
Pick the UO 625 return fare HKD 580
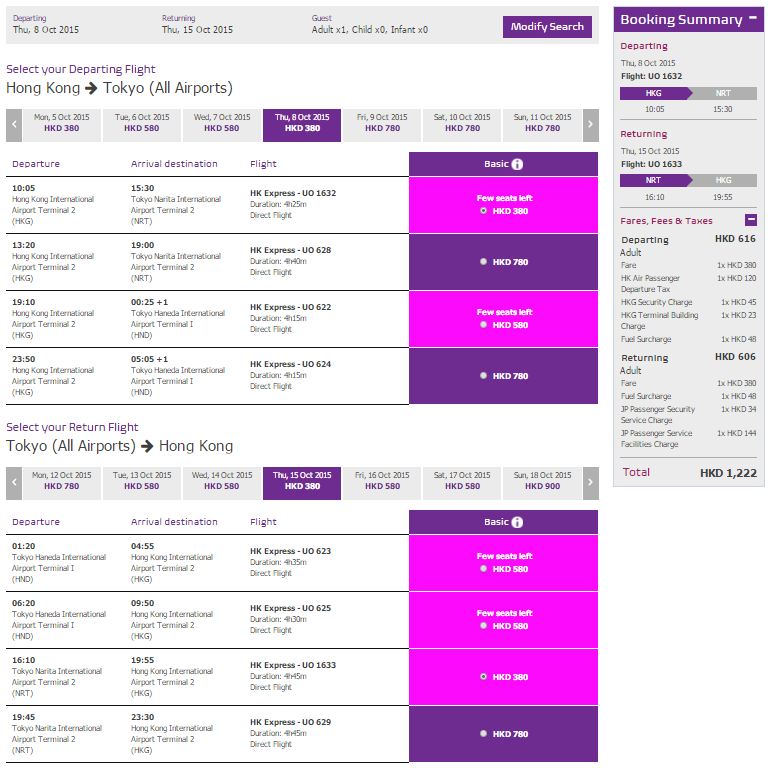click(484, 626)
